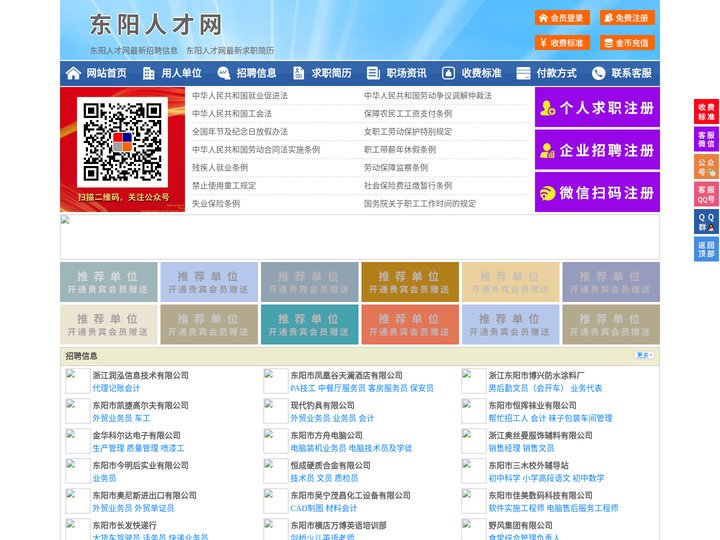Click the 东阳人才网最新招聘信息 header link
Viewport: 720px width, 540px height.
click(134, 51)
